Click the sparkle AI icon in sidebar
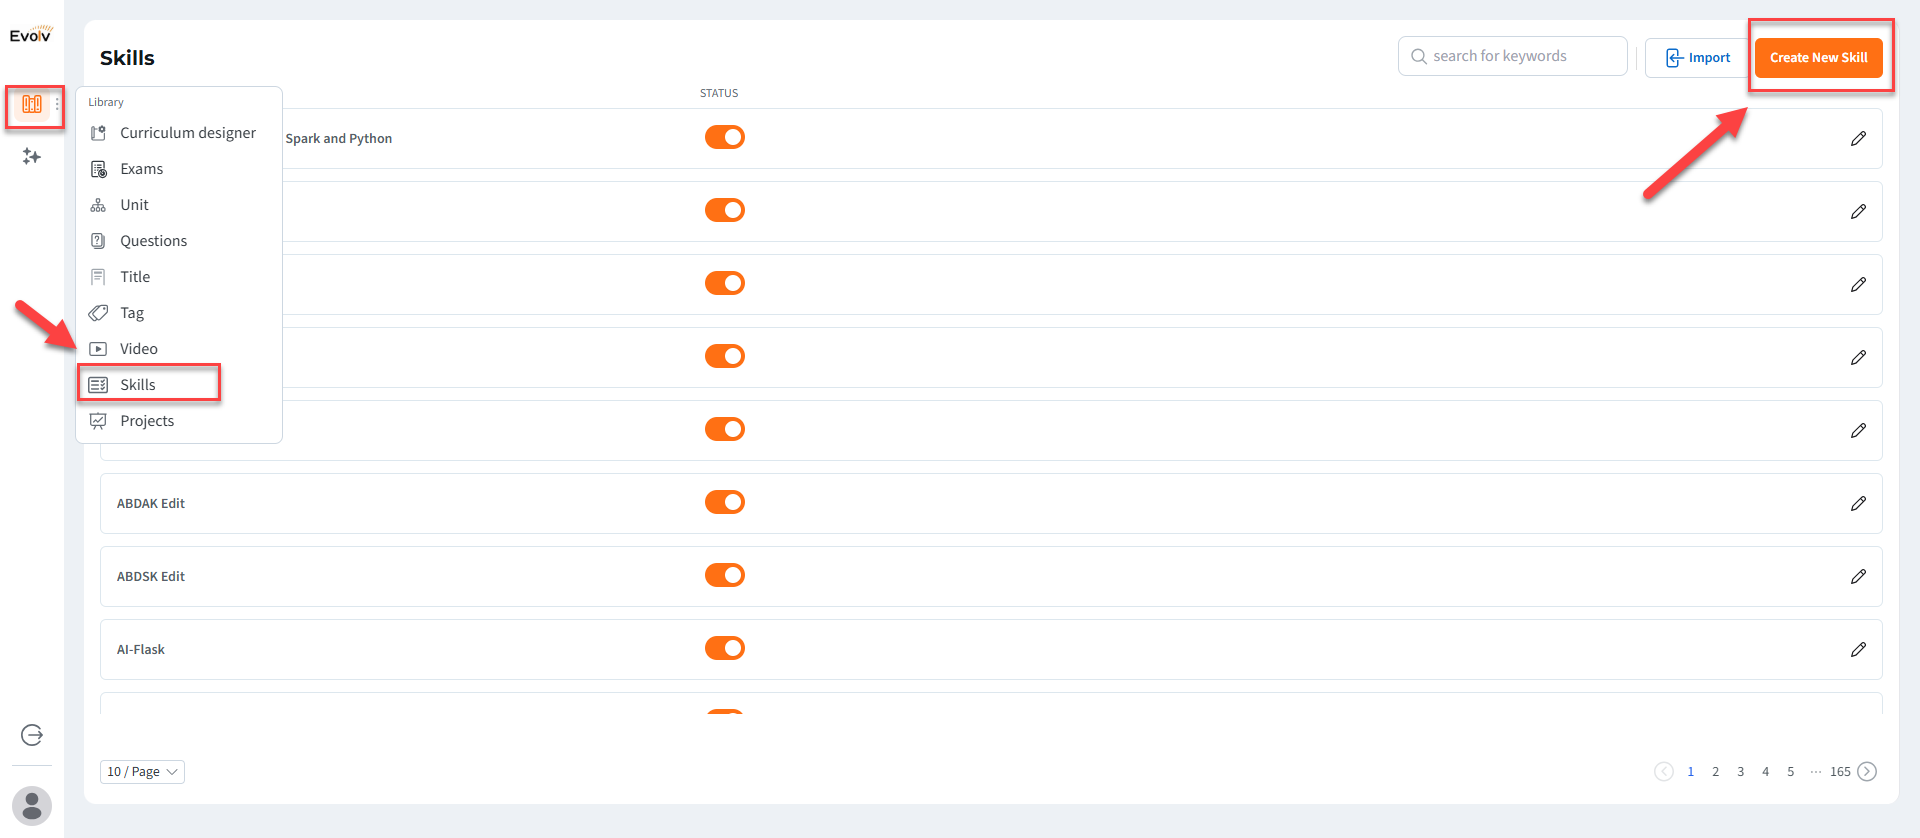 point(32,157)
